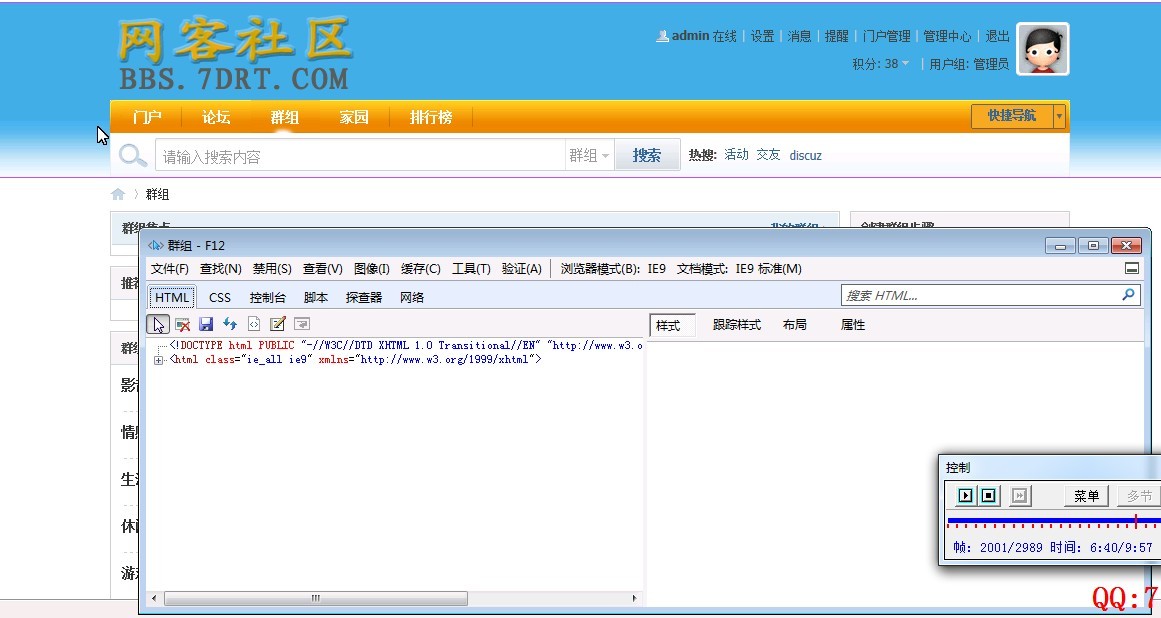1161x618 pixels.
Task: Switch to the 控制台 tab
Action: pos(267,298)
